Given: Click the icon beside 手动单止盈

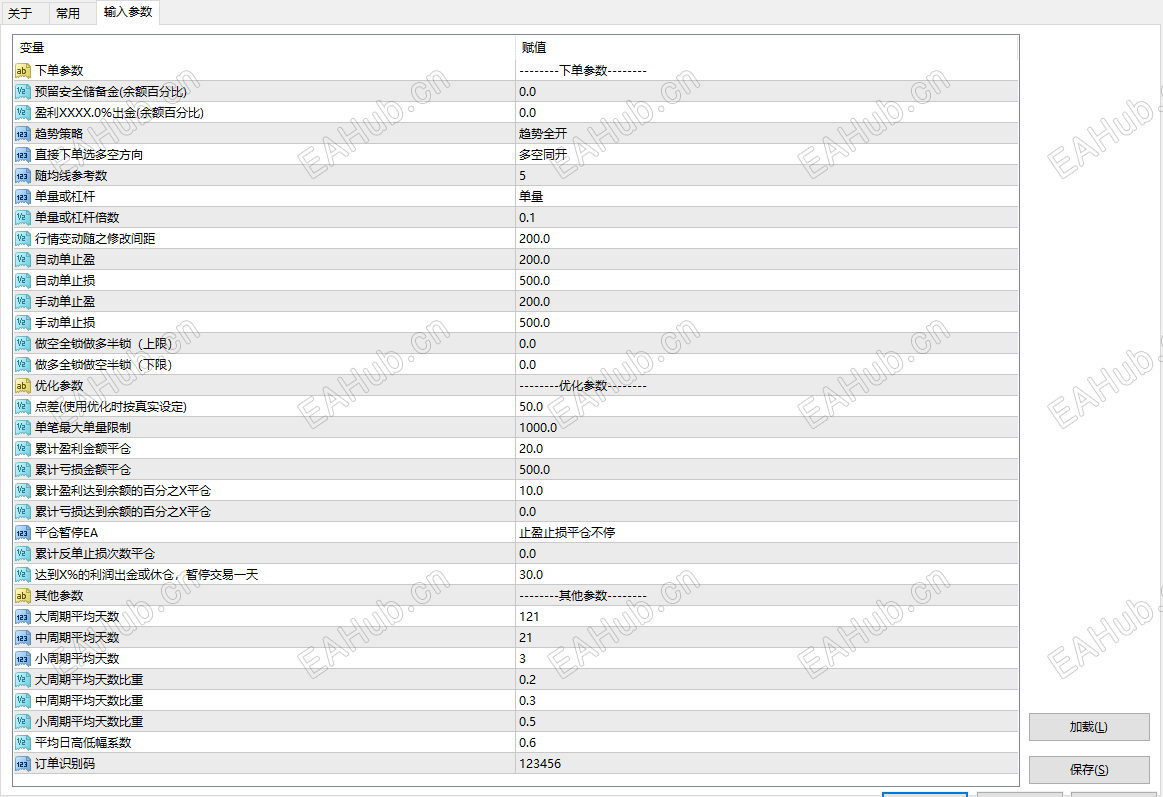Looking at the screenshot, I should pos(22,302).
